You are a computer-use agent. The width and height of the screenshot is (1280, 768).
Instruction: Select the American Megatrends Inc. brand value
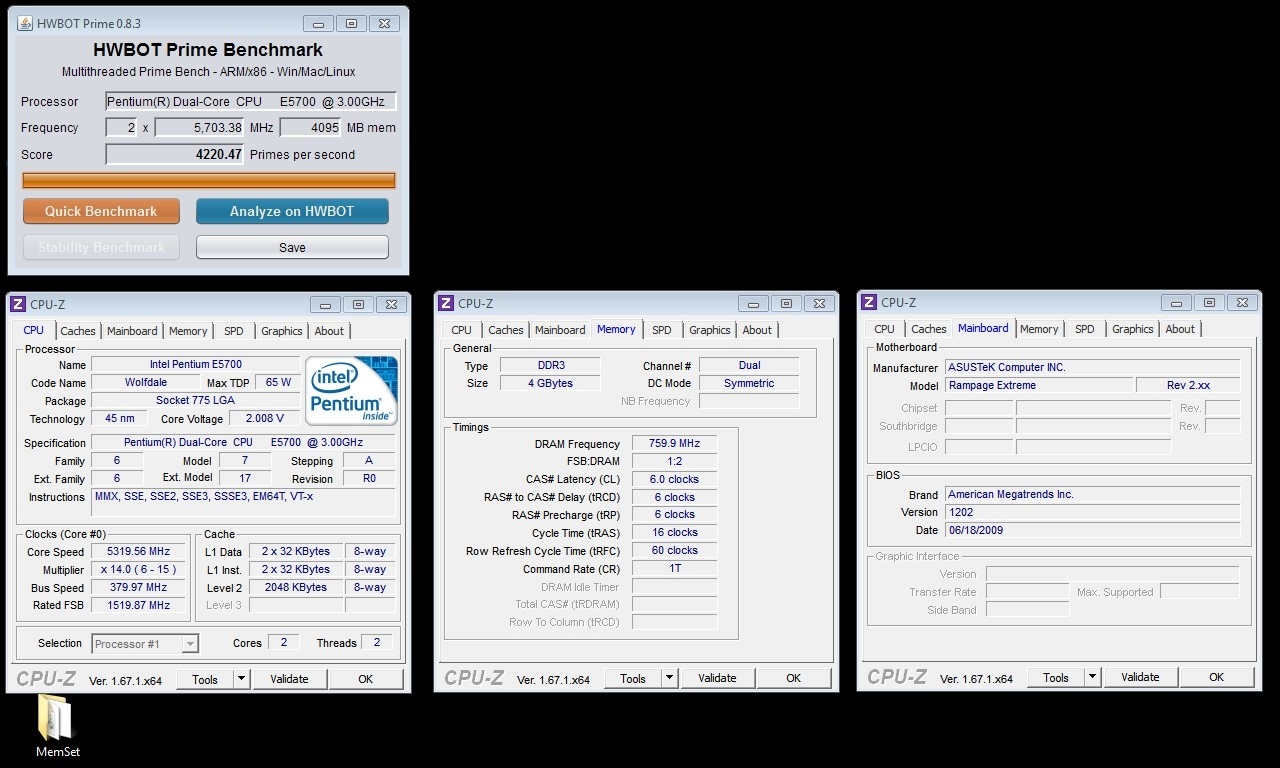(x=1093, y=494)
